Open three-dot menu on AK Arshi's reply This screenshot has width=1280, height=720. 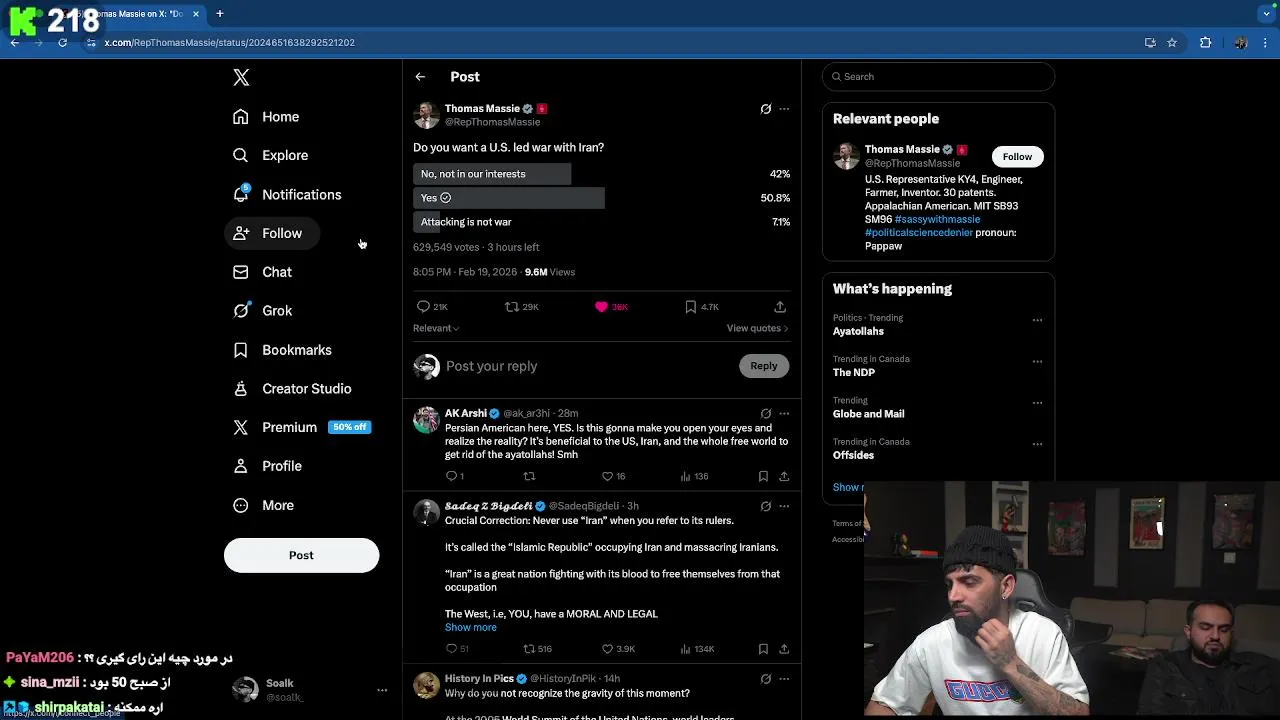pyautogui.click(x=784, y=414)
